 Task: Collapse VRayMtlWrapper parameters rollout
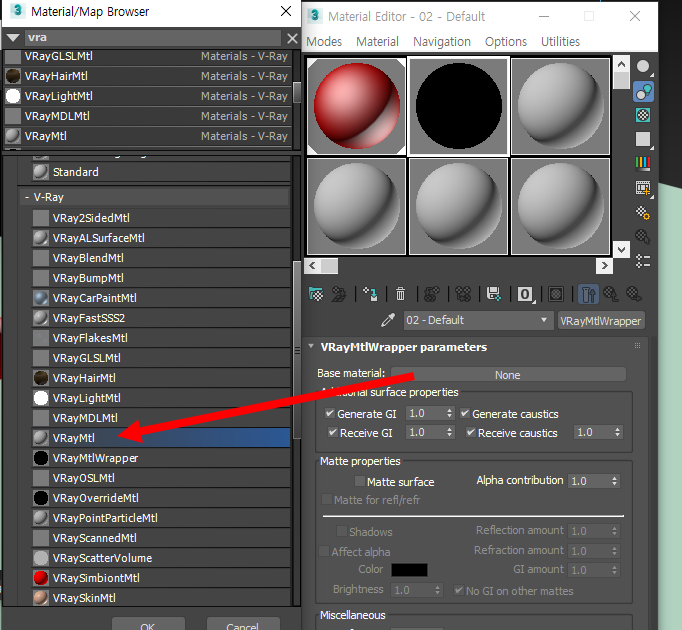311,347
